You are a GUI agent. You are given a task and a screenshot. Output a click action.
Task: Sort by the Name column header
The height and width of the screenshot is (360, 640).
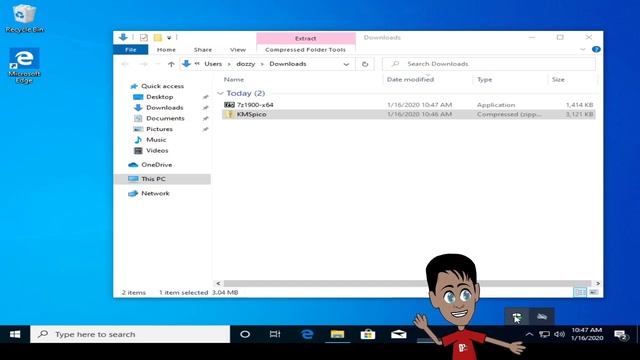click(233, 80)
